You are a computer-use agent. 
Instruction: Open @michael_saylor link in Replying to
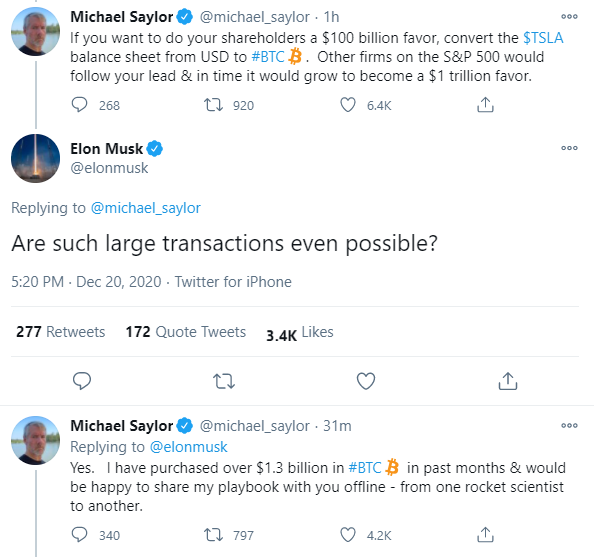click(145, 208)
